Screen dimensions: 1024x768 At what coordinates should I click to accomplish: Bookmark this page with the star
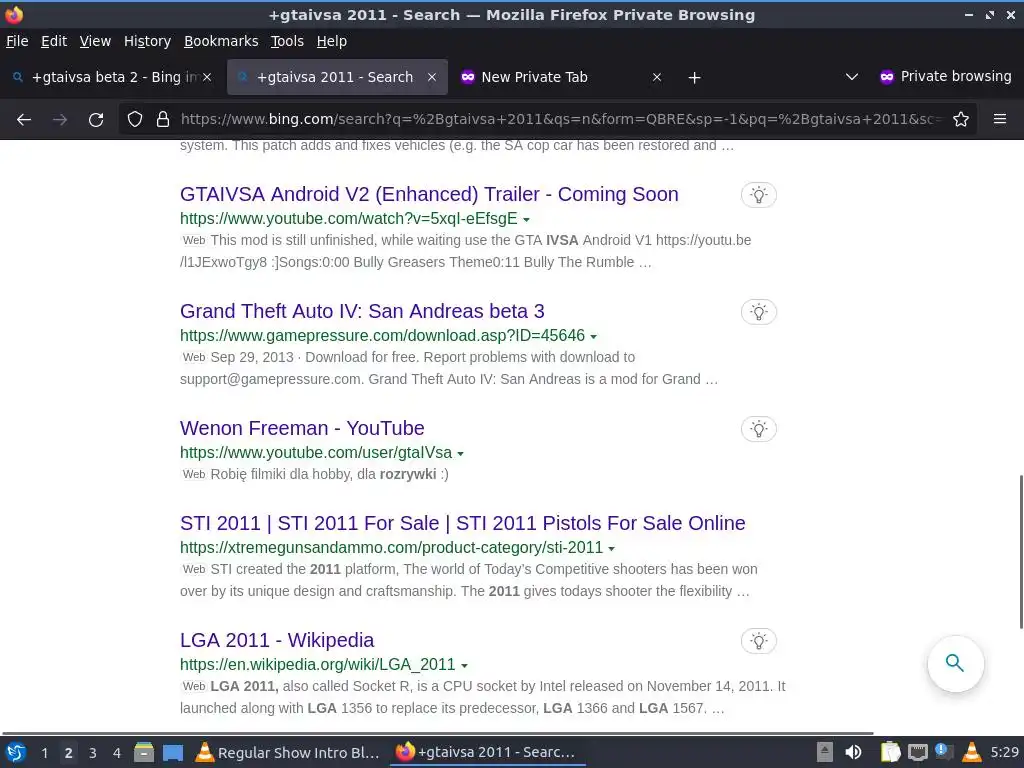pos(961,120)
